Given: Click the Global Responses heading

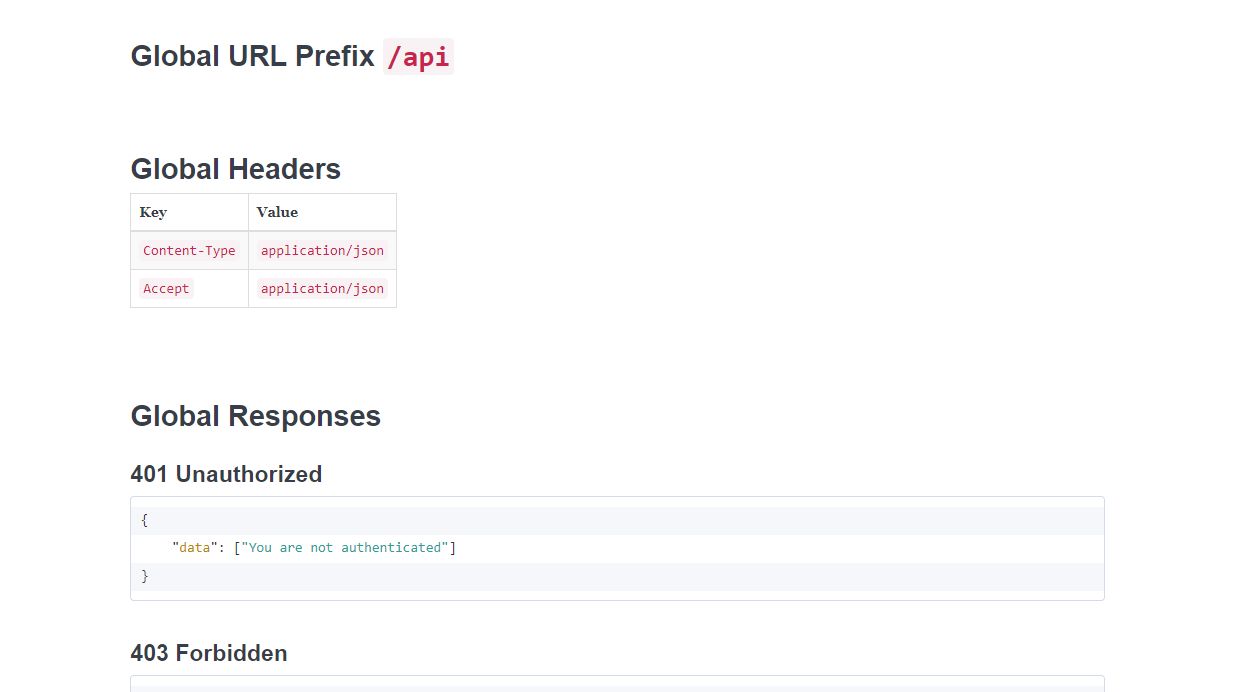Looking at the screenshot, I should pyautogui.click(x=255, y=416).
